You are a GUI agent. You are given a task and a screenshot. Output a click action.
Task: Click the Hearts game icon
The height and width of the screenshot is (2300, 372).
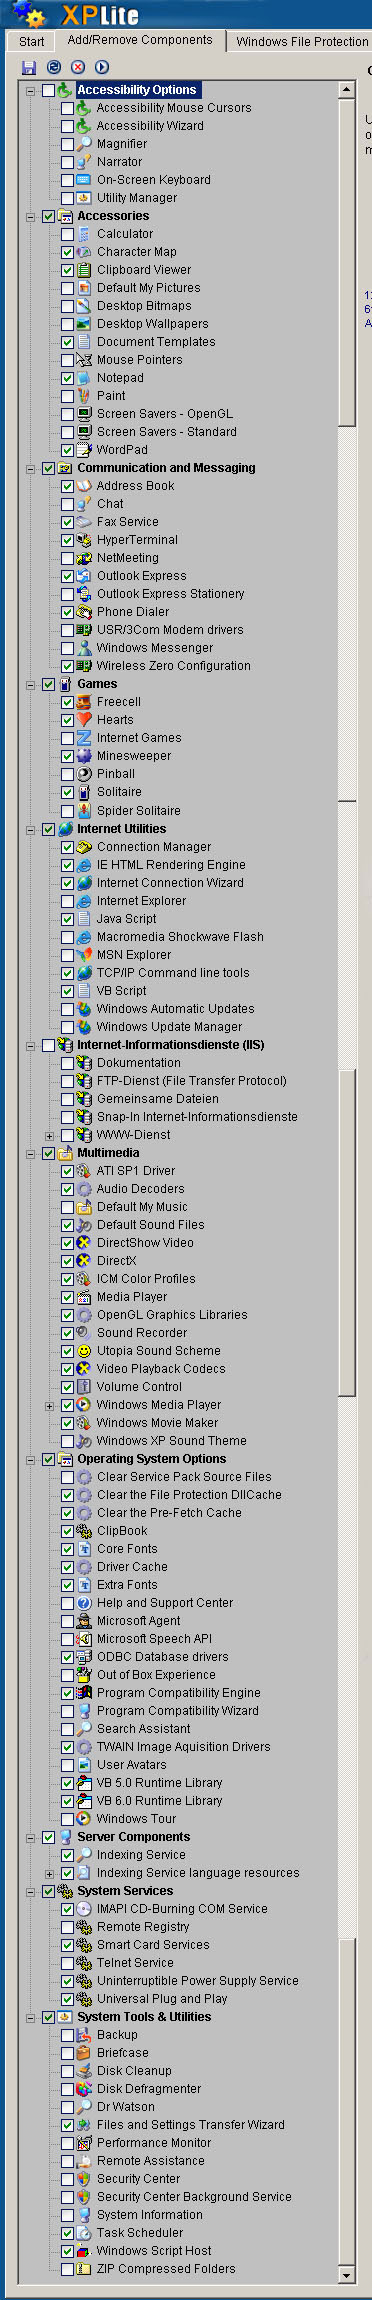coord(85,720)
